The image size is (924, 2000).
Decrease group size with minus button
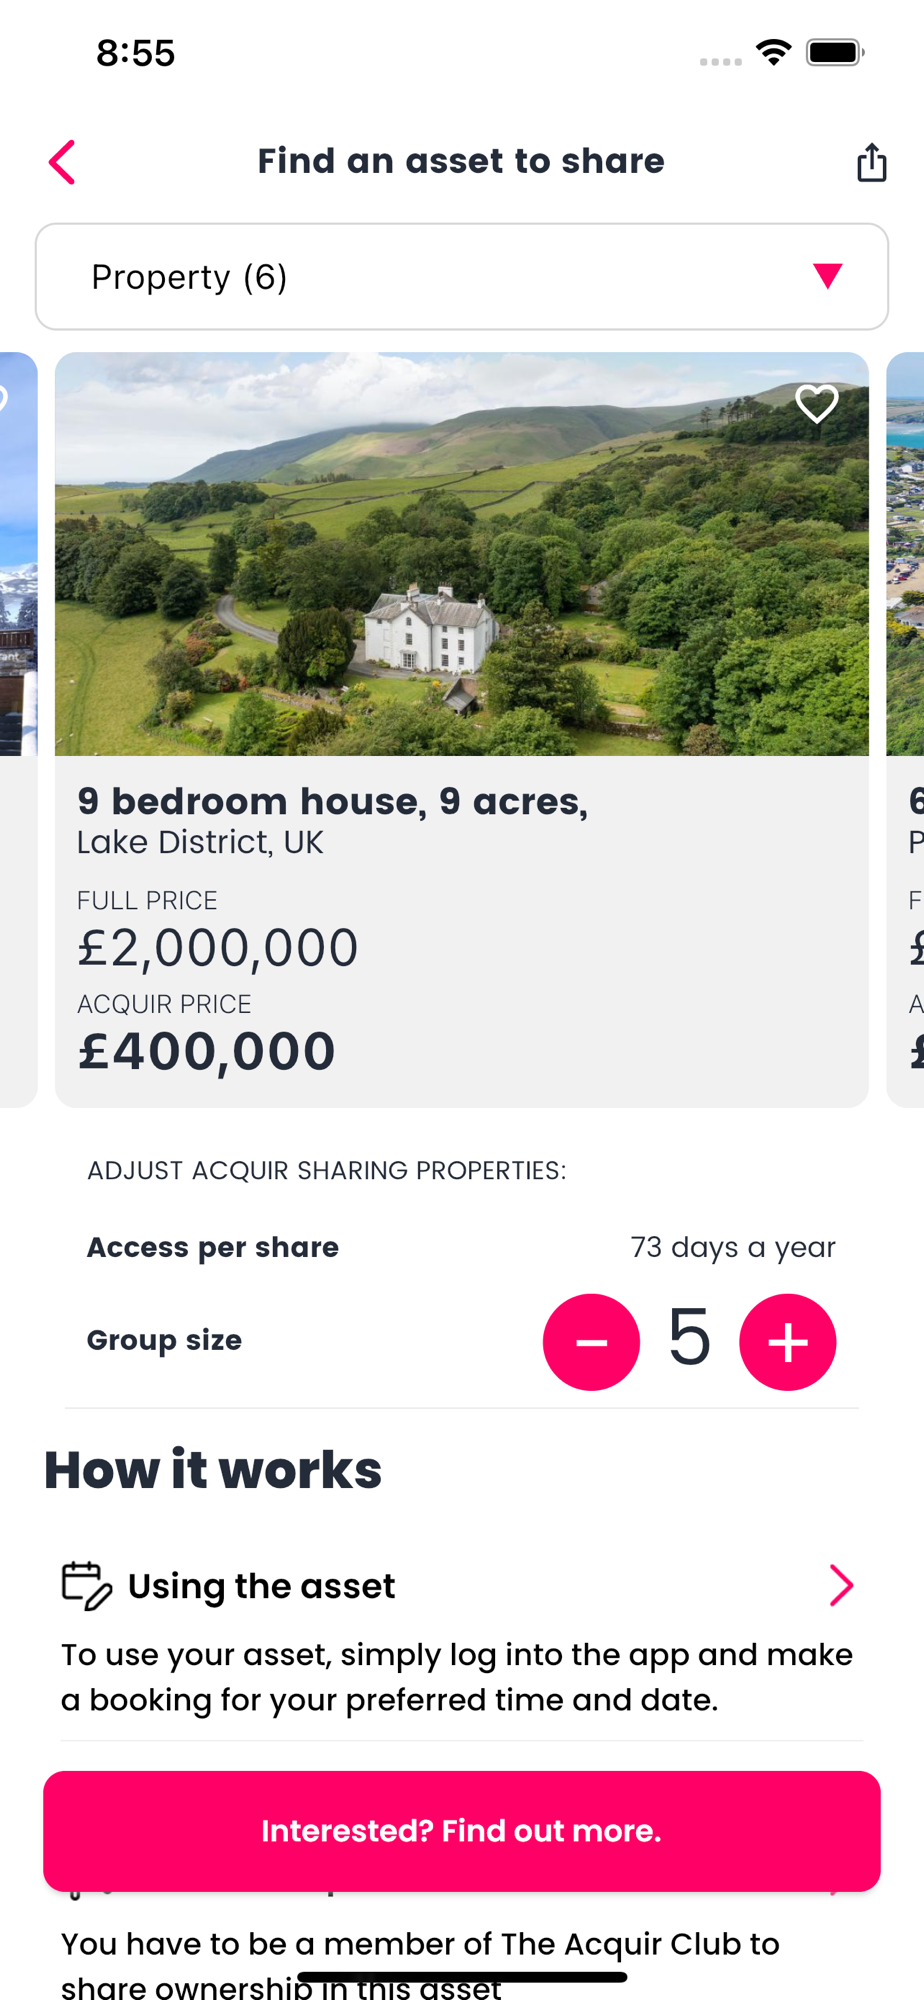591,1342
